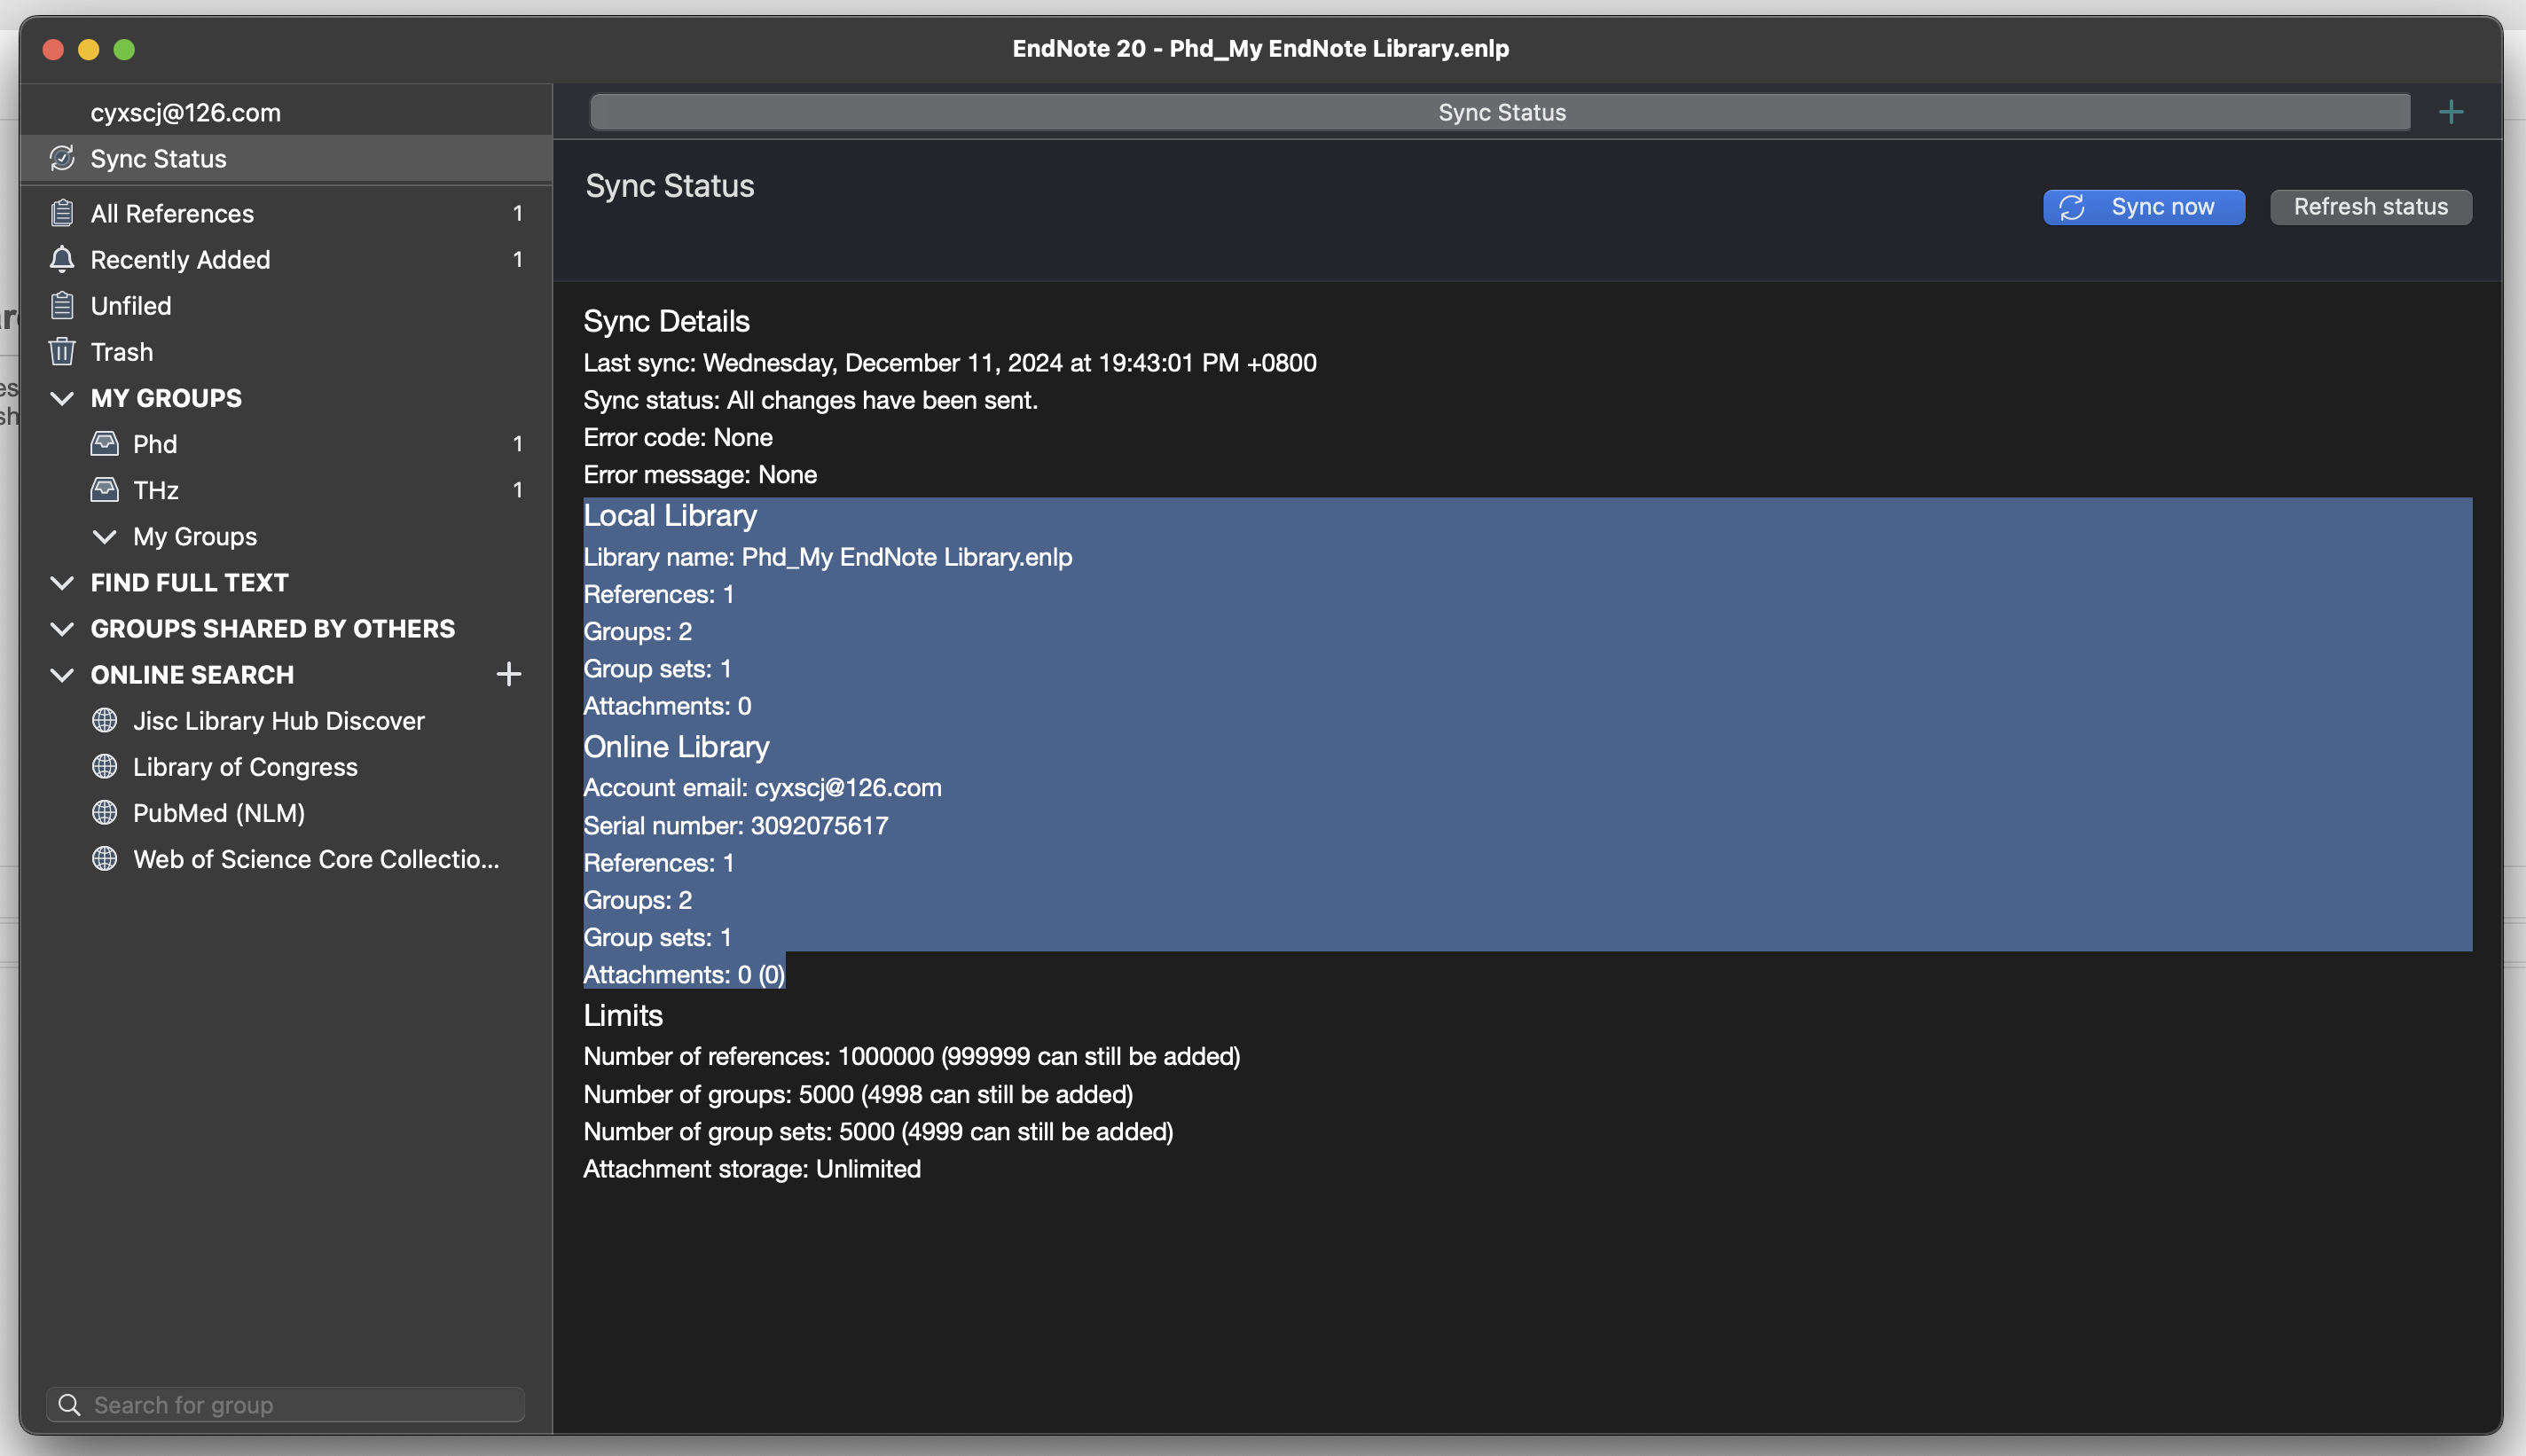Click the Sync Status sidebar icon

point(62,158)
